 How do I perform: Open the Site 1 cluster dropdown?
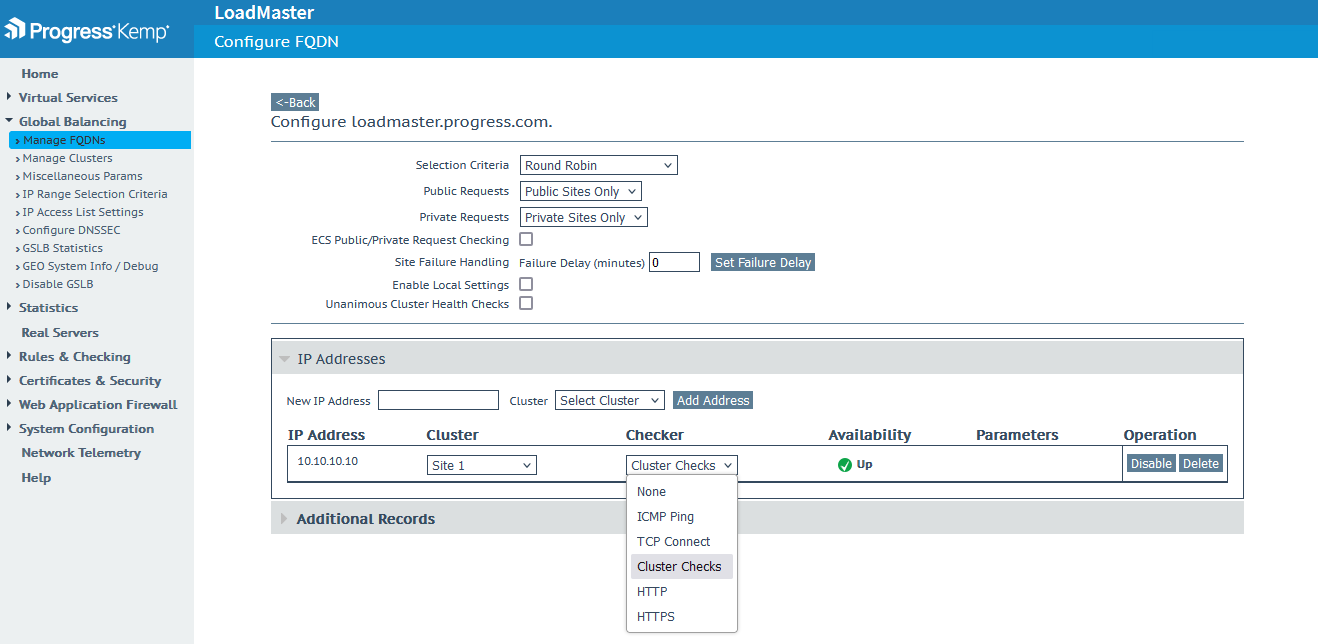tap(482, 465)
